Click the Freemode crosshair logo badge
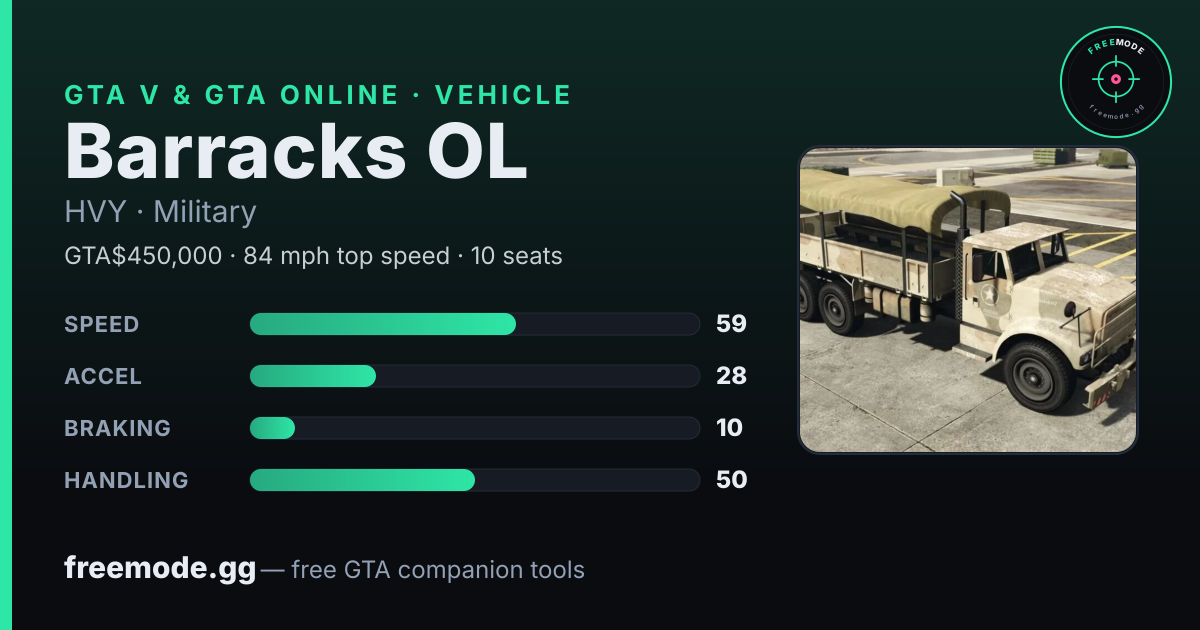This screenshot has height=630, width=1200. [1115, 81]
